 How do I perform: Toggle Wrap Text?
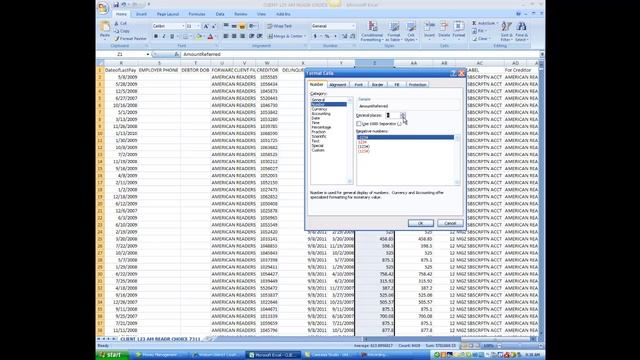pos(280,26)
